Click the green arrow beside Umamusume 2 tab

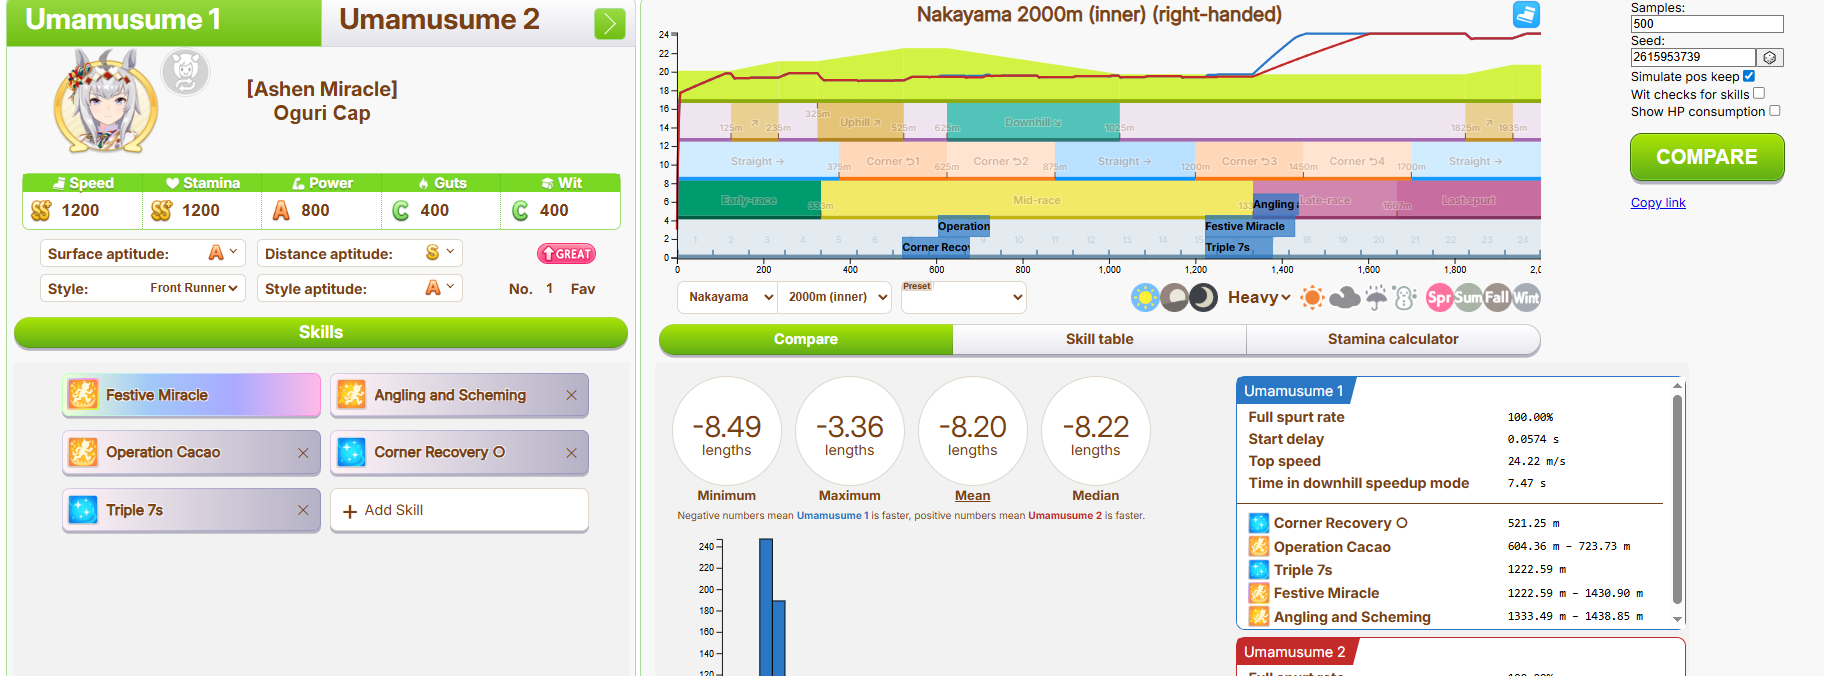pos(609,23)
